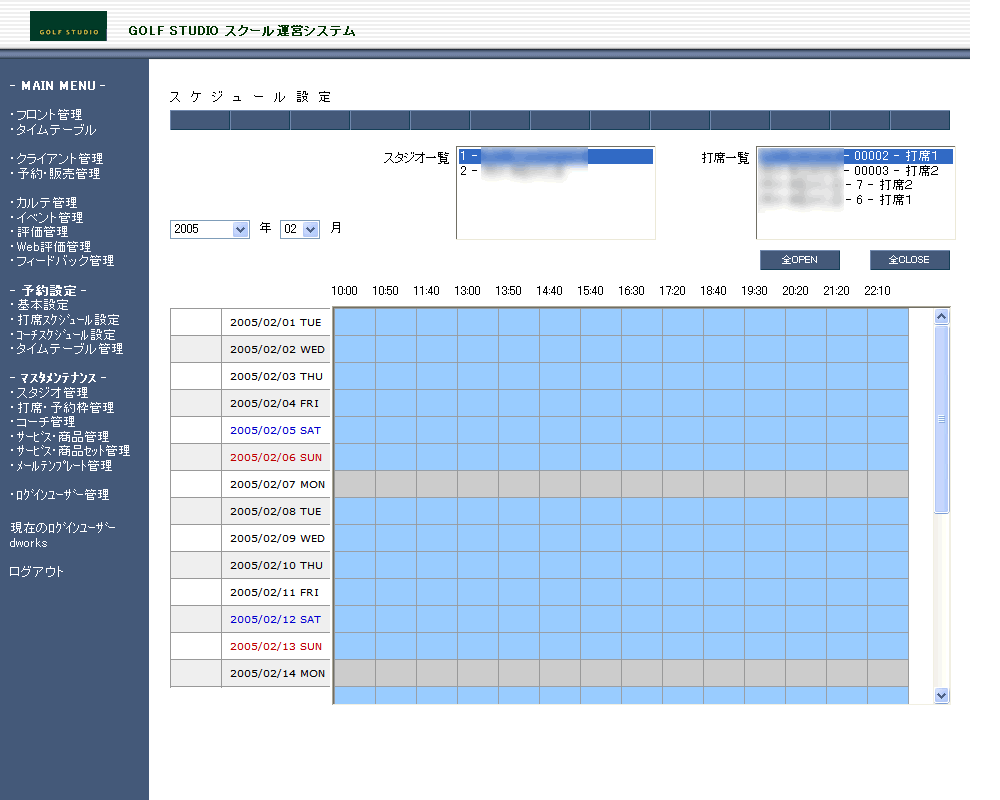Open タイムテーブル menu link
This screenshot has width=1000, height=800.
(56, 130)
